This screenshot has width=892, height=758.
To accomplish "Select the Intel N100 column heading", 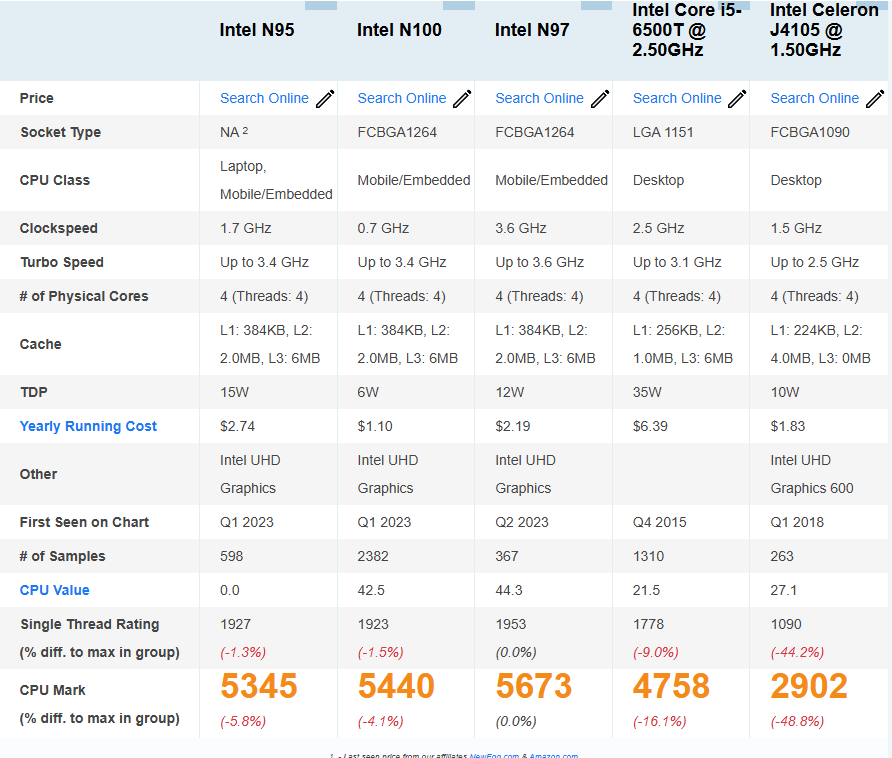I will 399,30.
